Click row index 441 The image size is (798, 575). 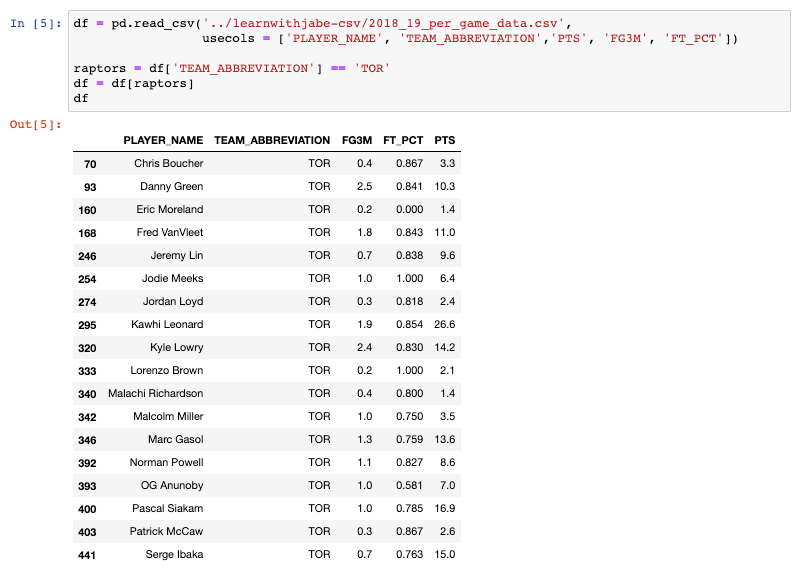[87, 555]
